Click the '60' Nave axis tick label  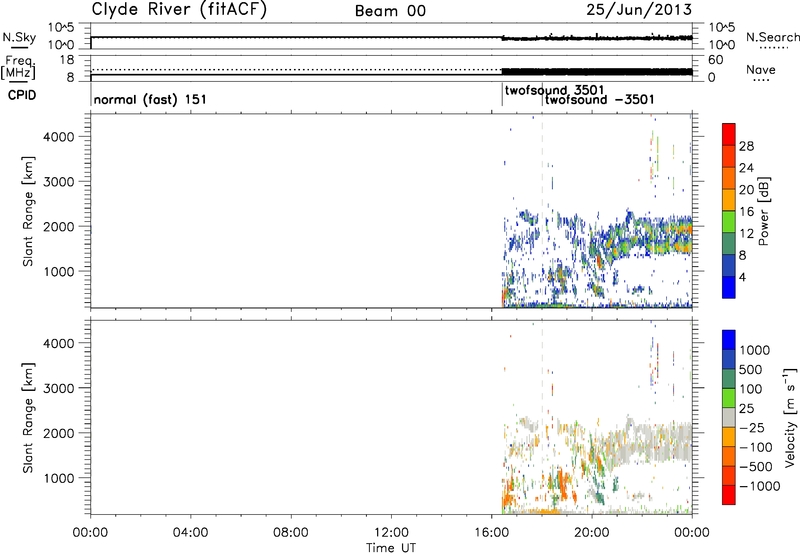coord(716,60)
